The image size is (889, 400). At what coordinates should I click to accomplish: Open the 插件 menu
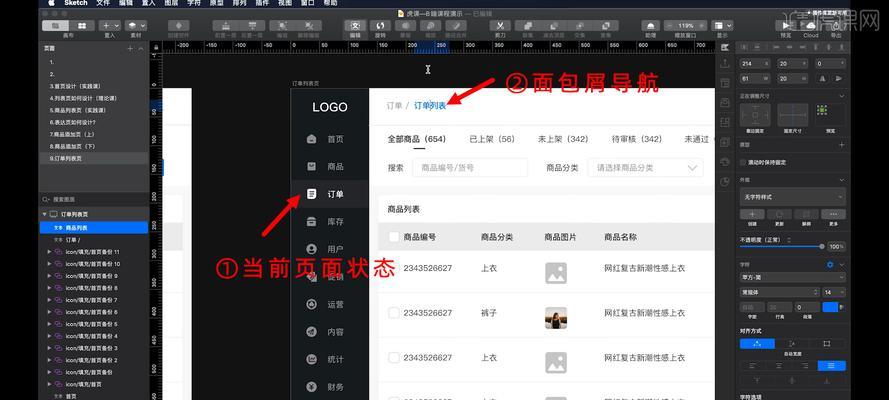[x=262, y=3]
